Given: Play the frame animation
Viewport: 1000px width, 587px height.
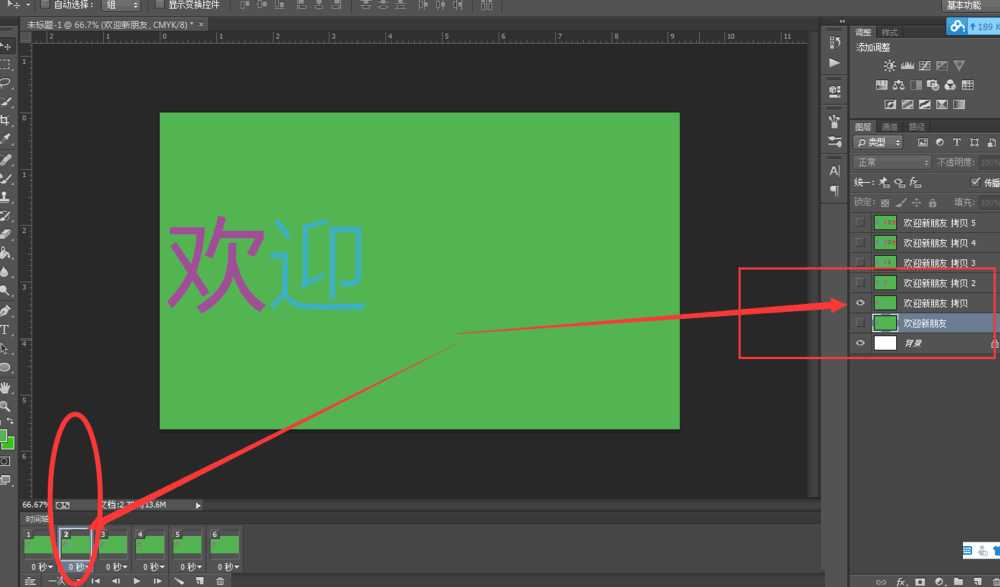Looking at the screenshot, I should pyautogui.click(x=136, y=580).
